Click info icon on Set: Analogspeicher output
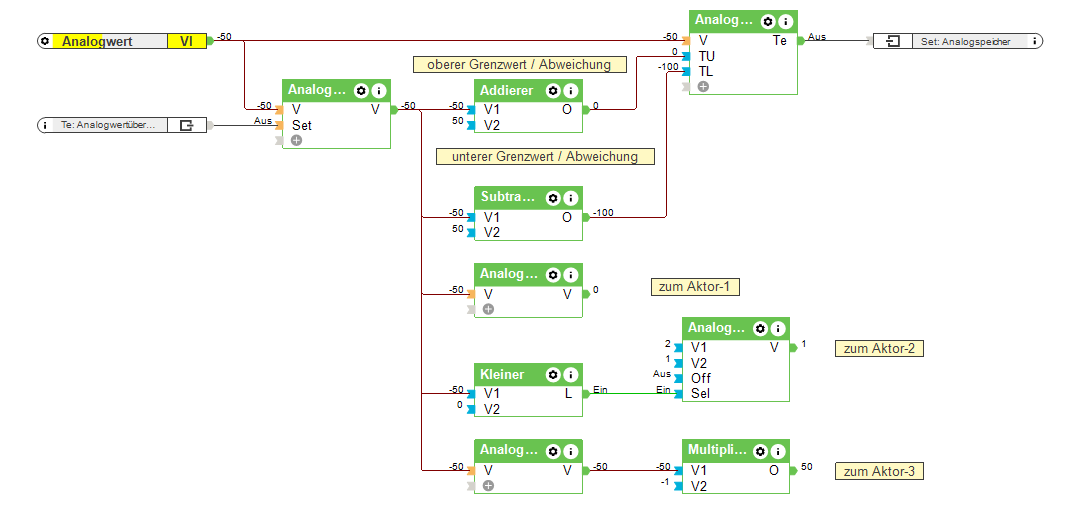This screenshot has height=508, width=1065. click(1034, 41)
